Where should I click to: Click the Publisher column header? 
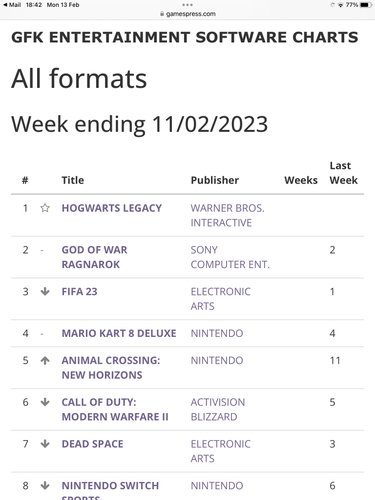coord(215,180)
